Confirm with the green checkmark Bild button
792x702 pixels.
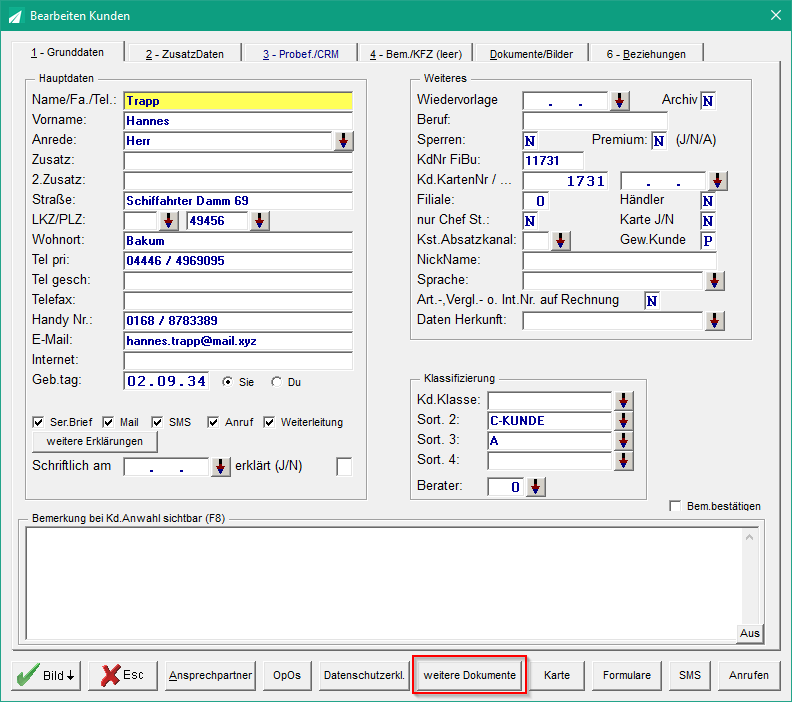tap(46, 675)
